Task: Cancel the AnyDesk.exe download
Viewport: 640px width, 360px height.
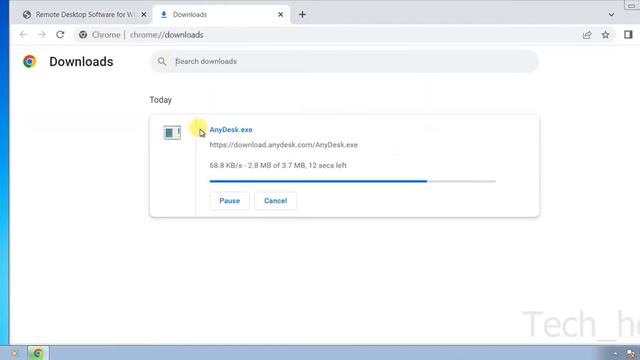Action: click(x=276, y=200)
